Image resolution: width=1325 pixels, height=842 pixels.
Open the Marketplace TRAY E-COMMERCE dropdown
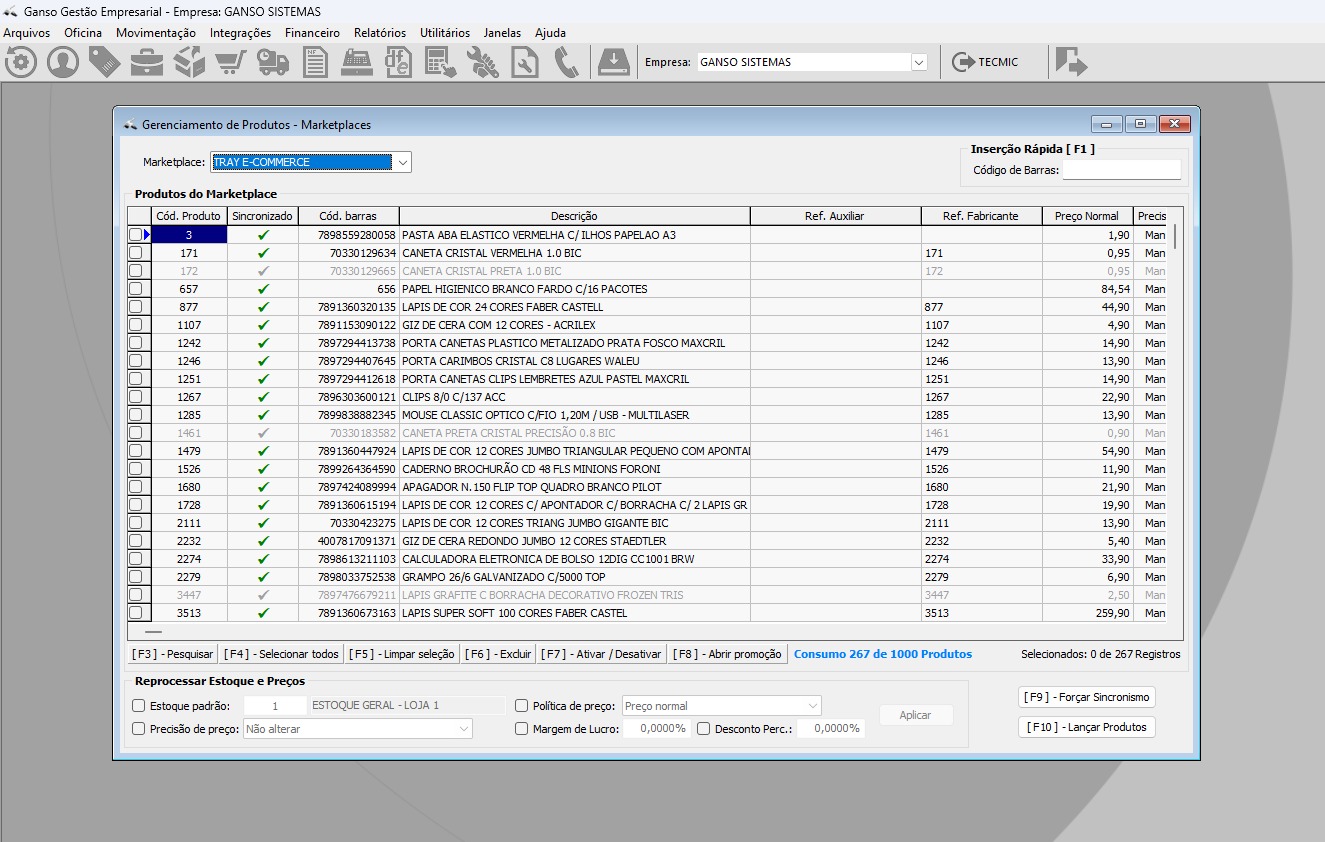click(x=311, y=162)
